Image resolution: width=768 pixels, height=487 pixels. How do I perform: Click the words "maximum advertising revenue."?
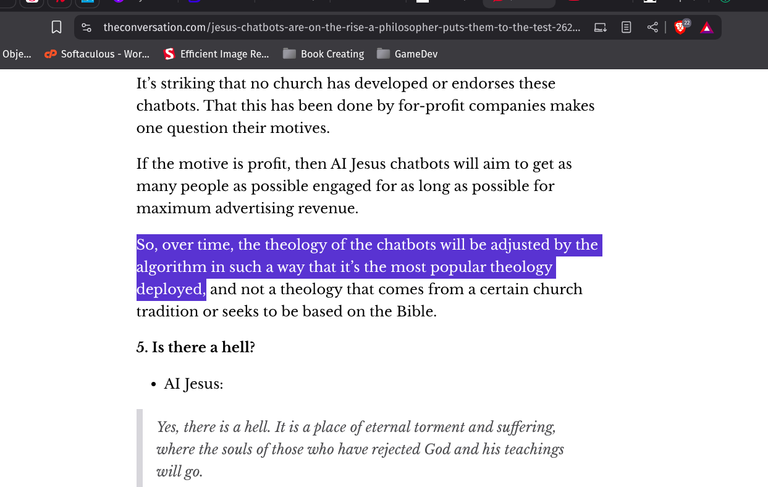[247, 208]
